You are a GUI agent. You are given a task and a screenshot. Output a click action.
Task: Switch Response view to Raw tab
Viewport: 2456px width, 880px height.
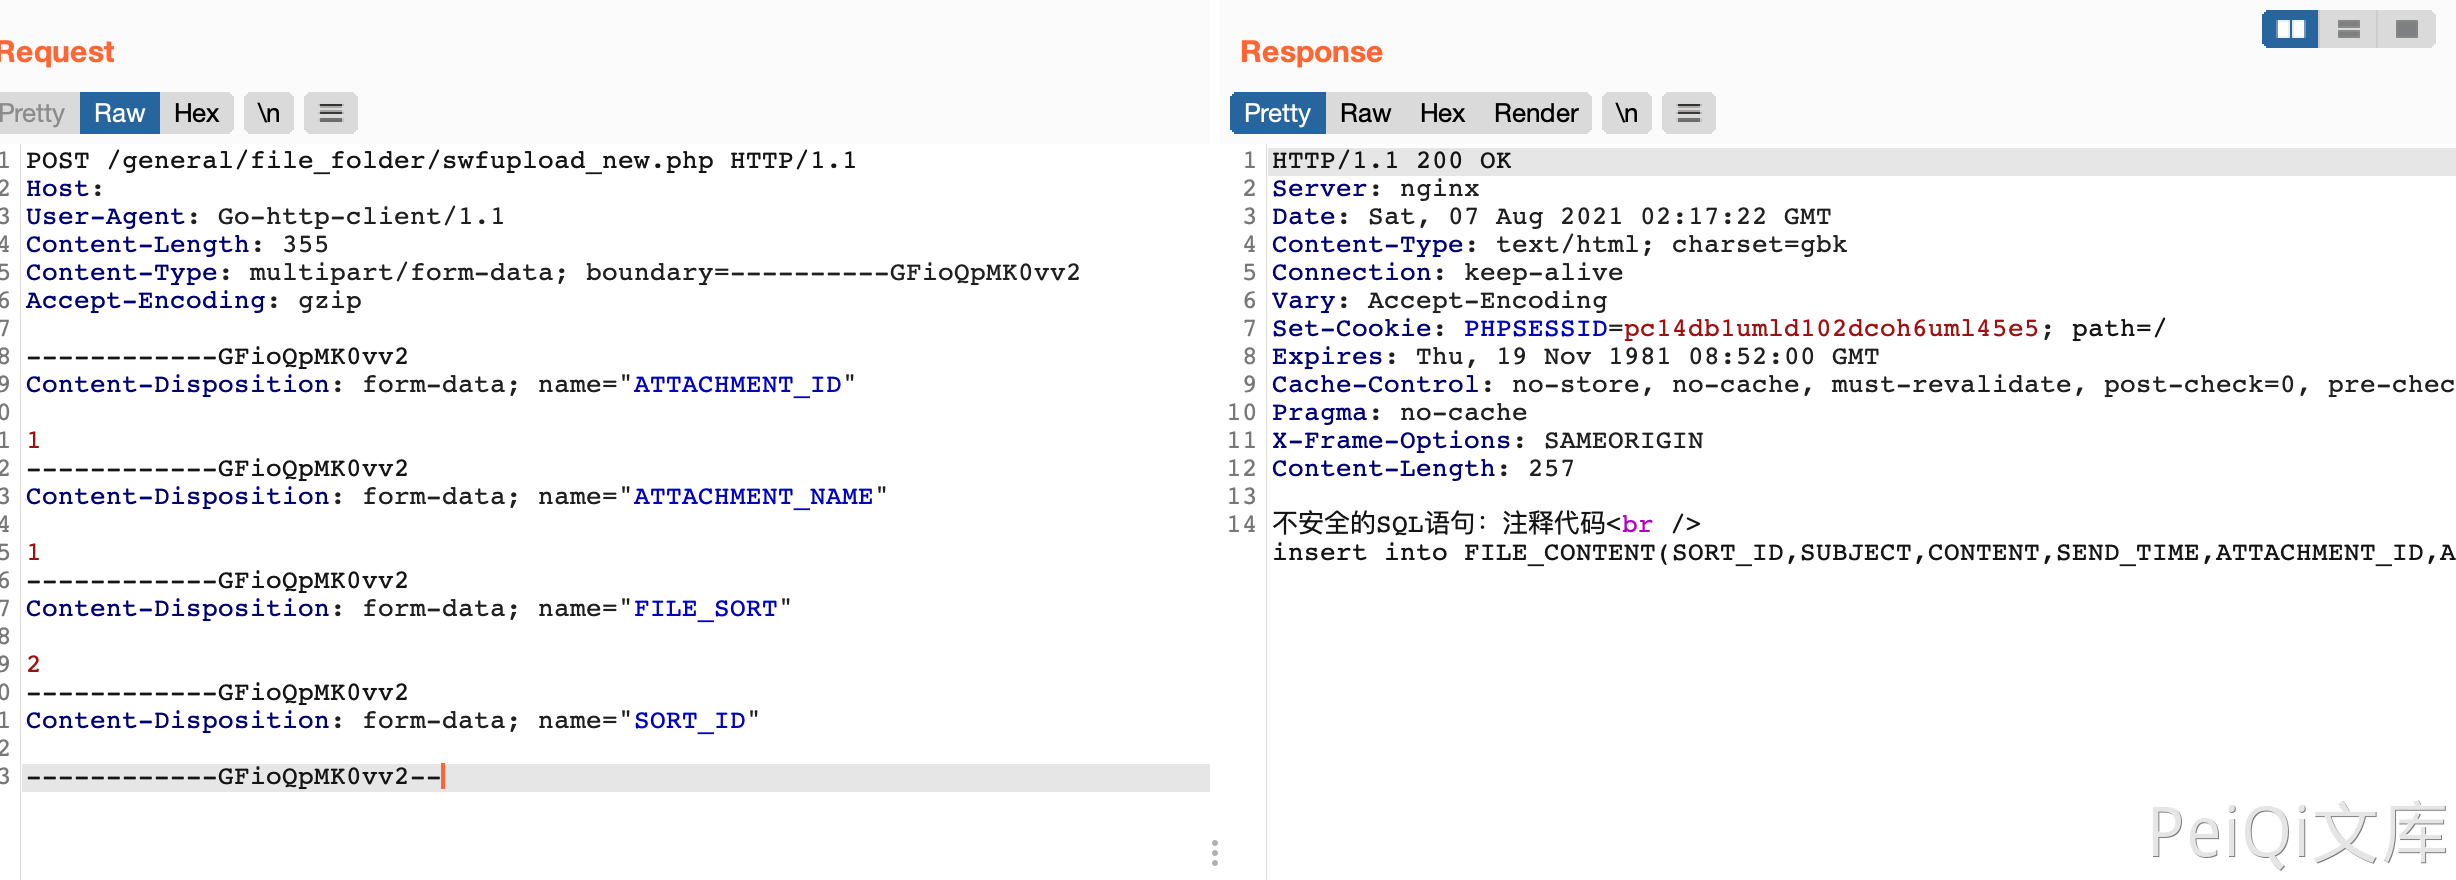(1366, 113)
